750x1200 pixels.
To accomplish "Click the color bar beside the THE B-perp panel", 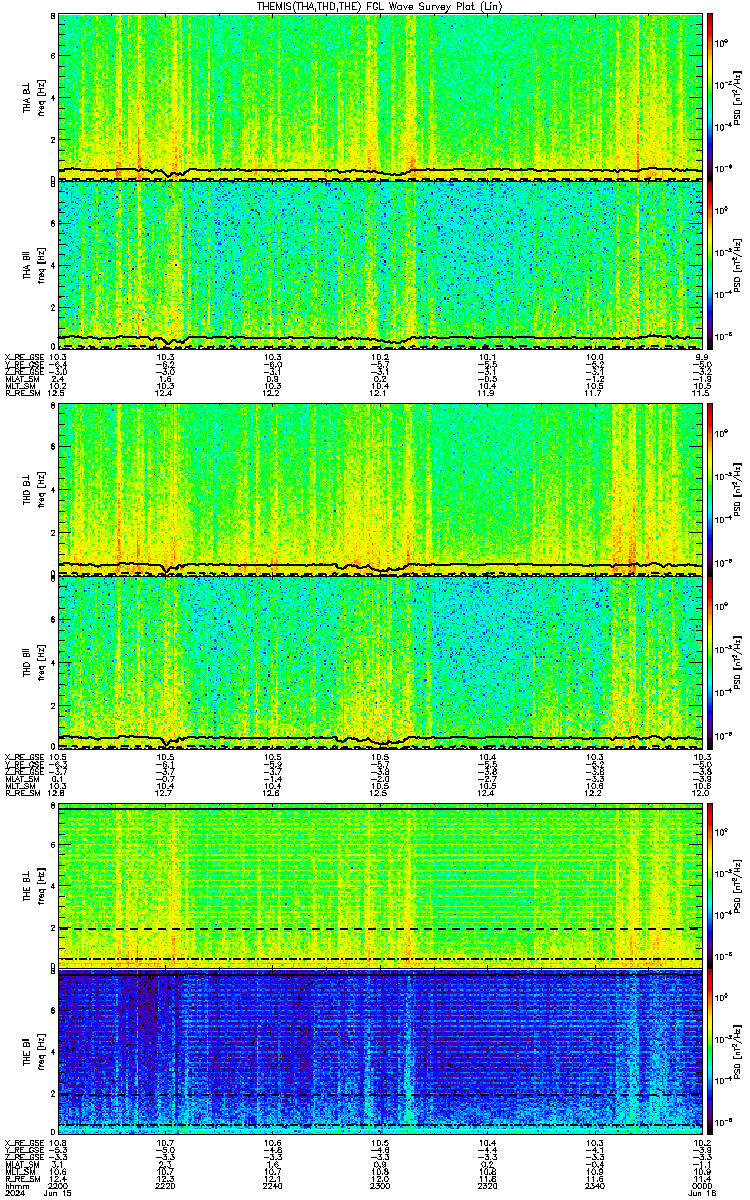I will click(710, 886).
